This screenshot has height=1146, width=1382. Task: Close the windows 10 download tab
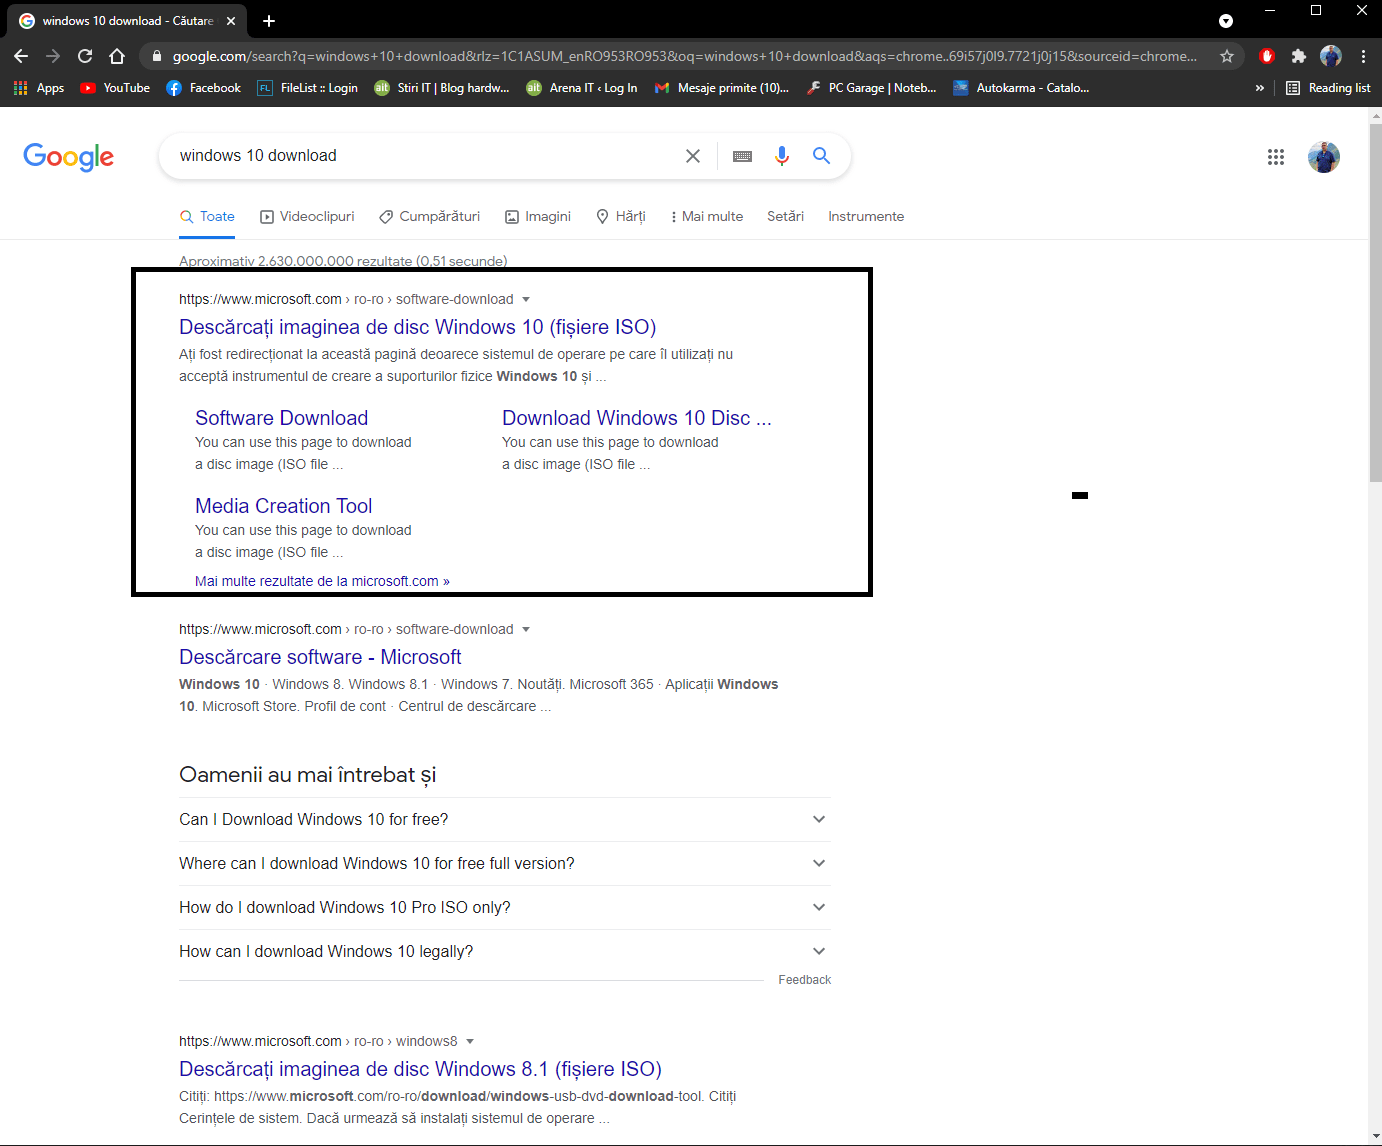point(231,21)
